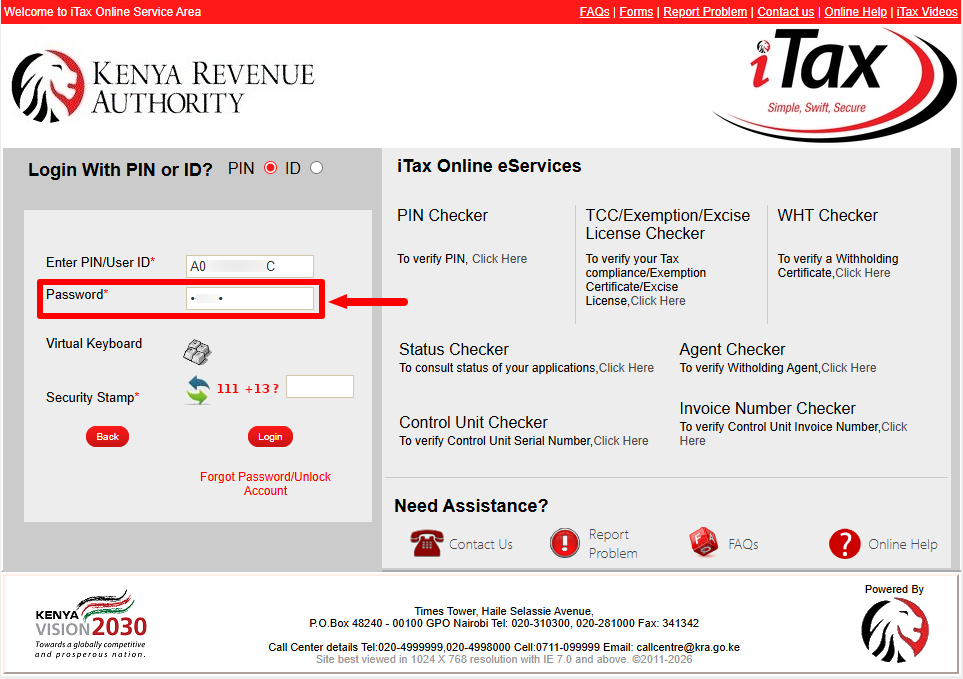Click the Virtual Keyboard label
Screen dimensions: 963x679
pos(94,344)
